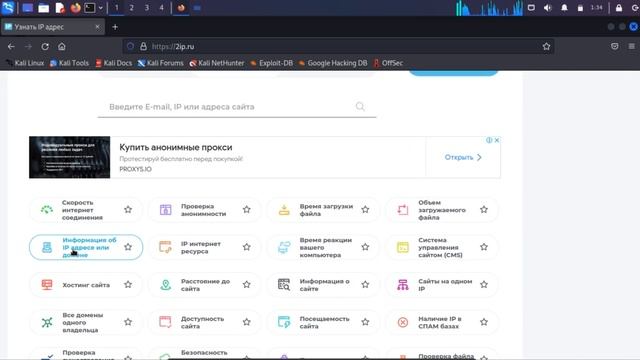Click the 'Посещаемость сайта' icon

tap(284, 322)
